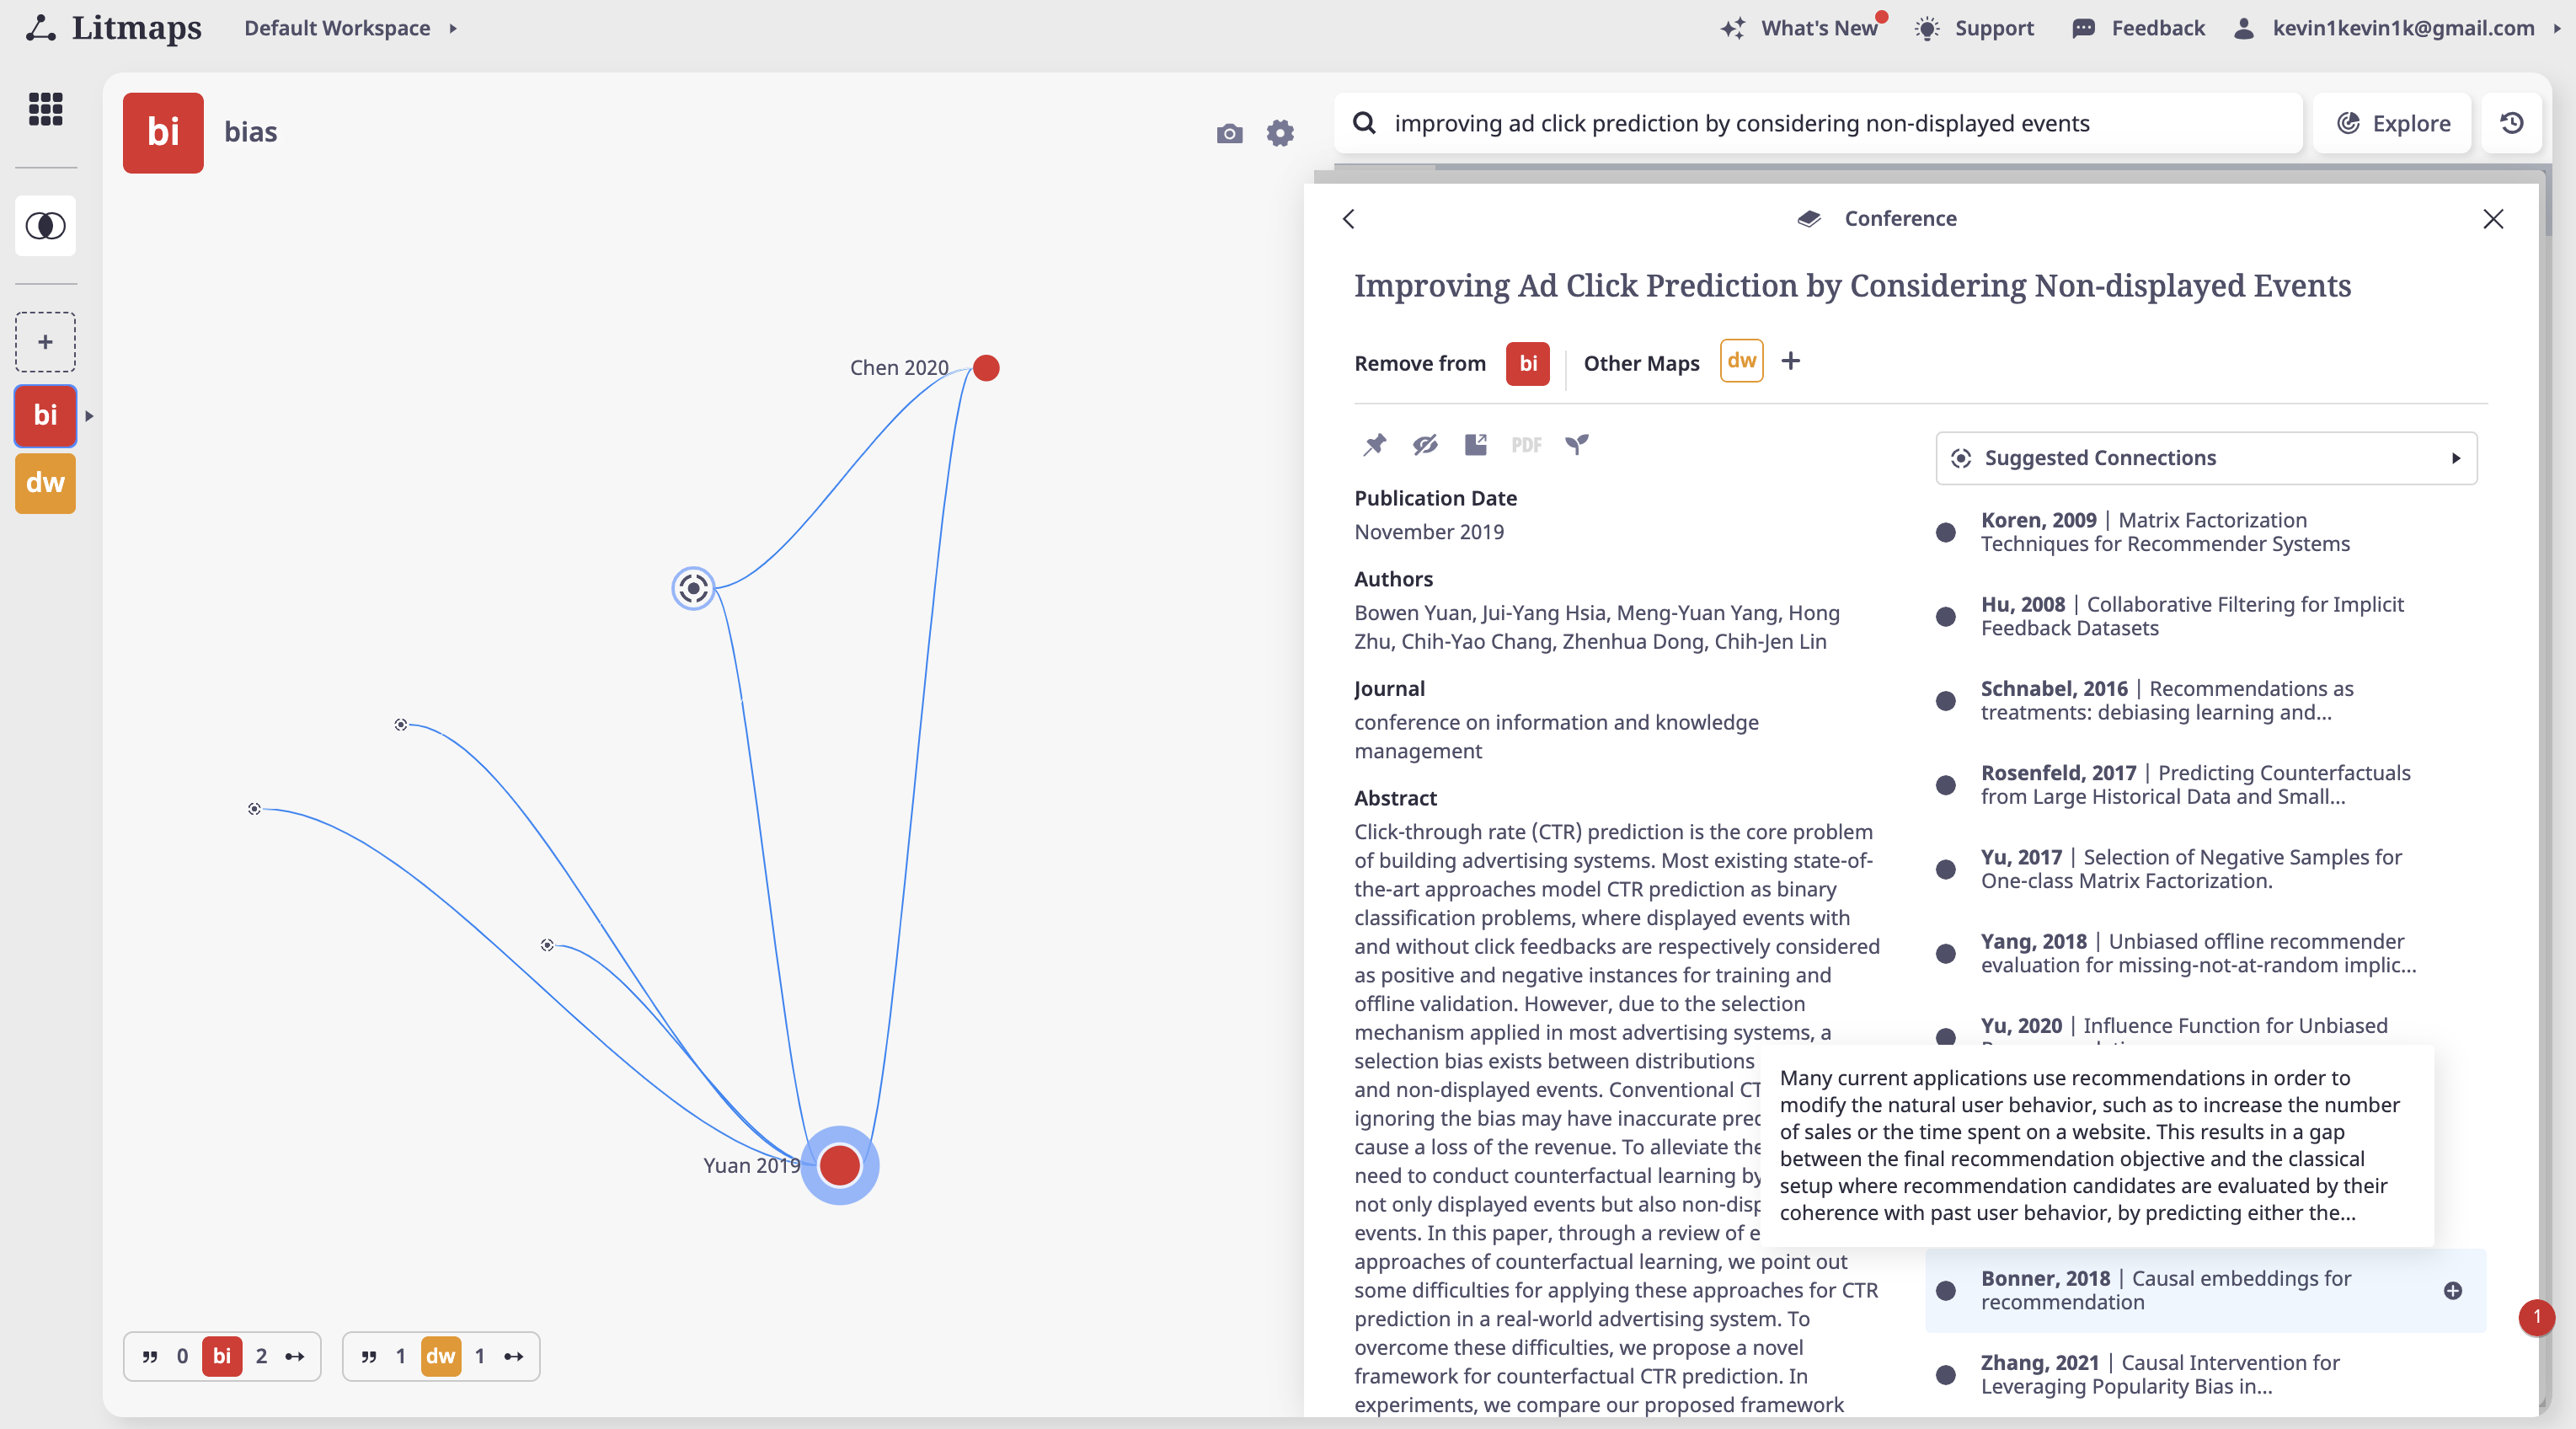The width and height of the screenshot is (2576, 1429).
Task: Open the account menu kevin1kevin1k@gmail.com
Action: click(2397, 28)
